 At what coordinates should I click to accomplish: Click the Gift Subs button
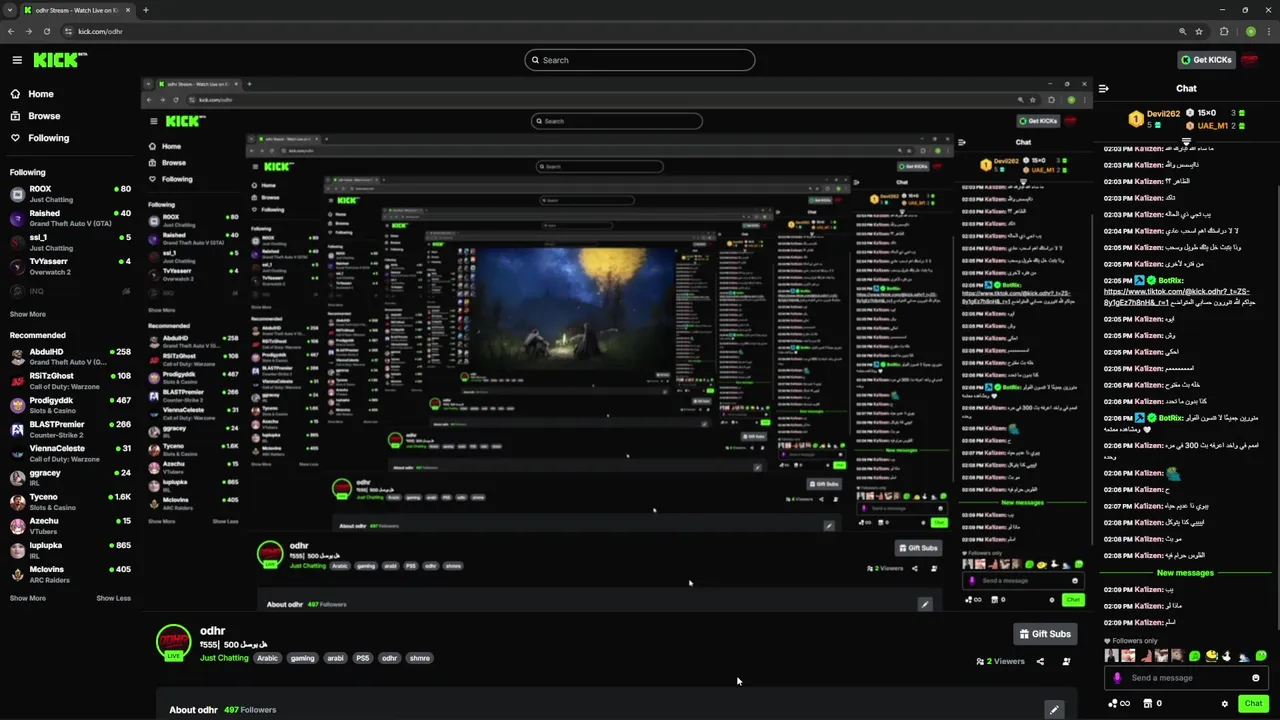(1044, 634)
